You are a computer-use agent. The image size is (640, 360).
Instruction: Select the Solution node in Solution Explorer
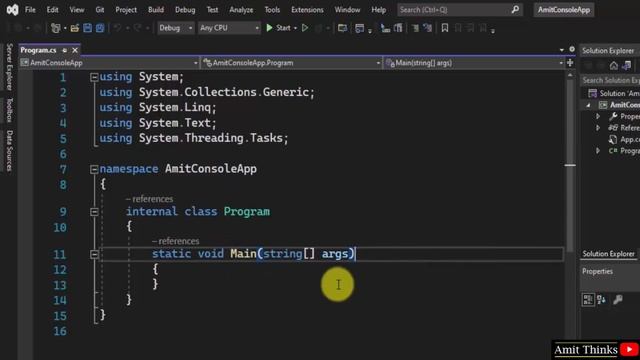(614, 93)
